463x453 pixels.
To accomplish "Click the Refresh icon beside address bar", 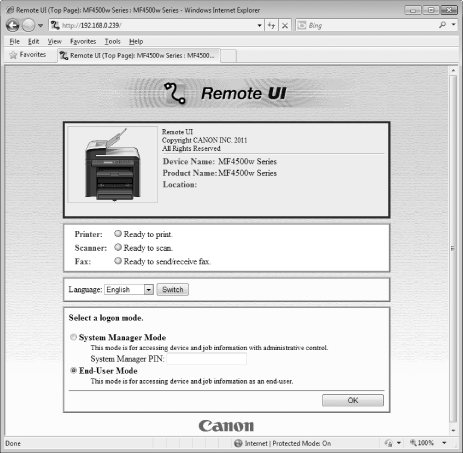I will 271,25.
